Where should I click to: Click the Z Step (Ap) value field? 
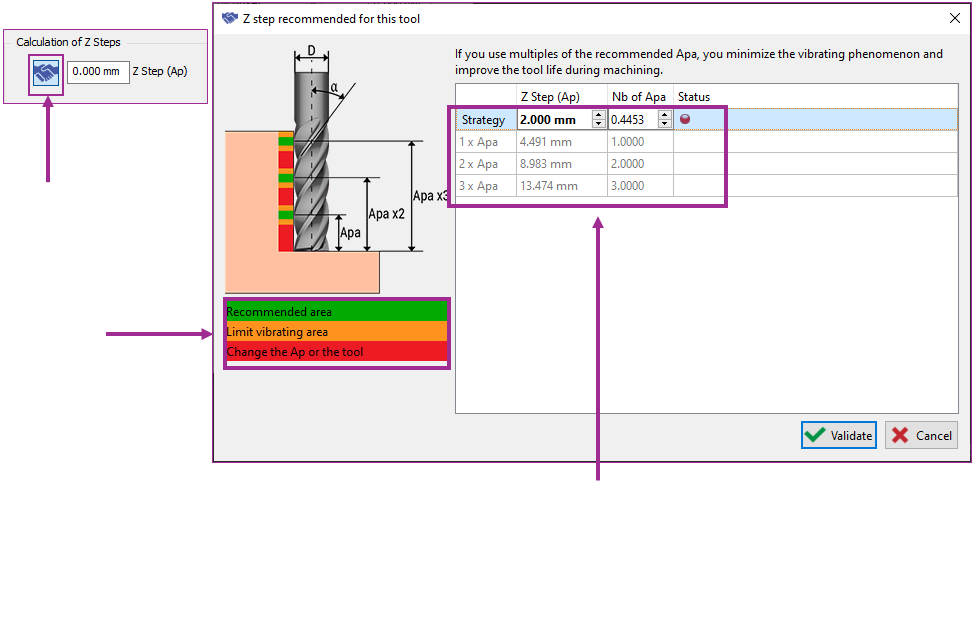click(x=98, y=72)
